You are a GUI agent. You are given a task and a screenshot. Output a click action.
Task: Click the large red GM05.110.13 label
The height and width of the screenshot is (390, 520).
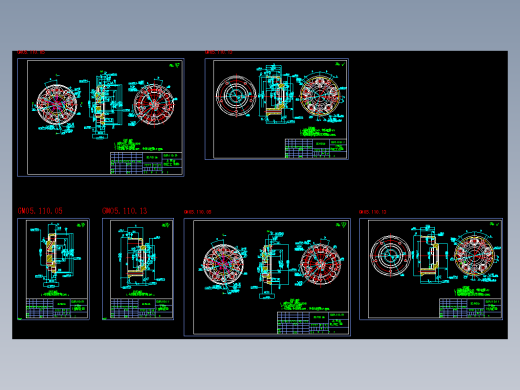click(x=124, y=211)
